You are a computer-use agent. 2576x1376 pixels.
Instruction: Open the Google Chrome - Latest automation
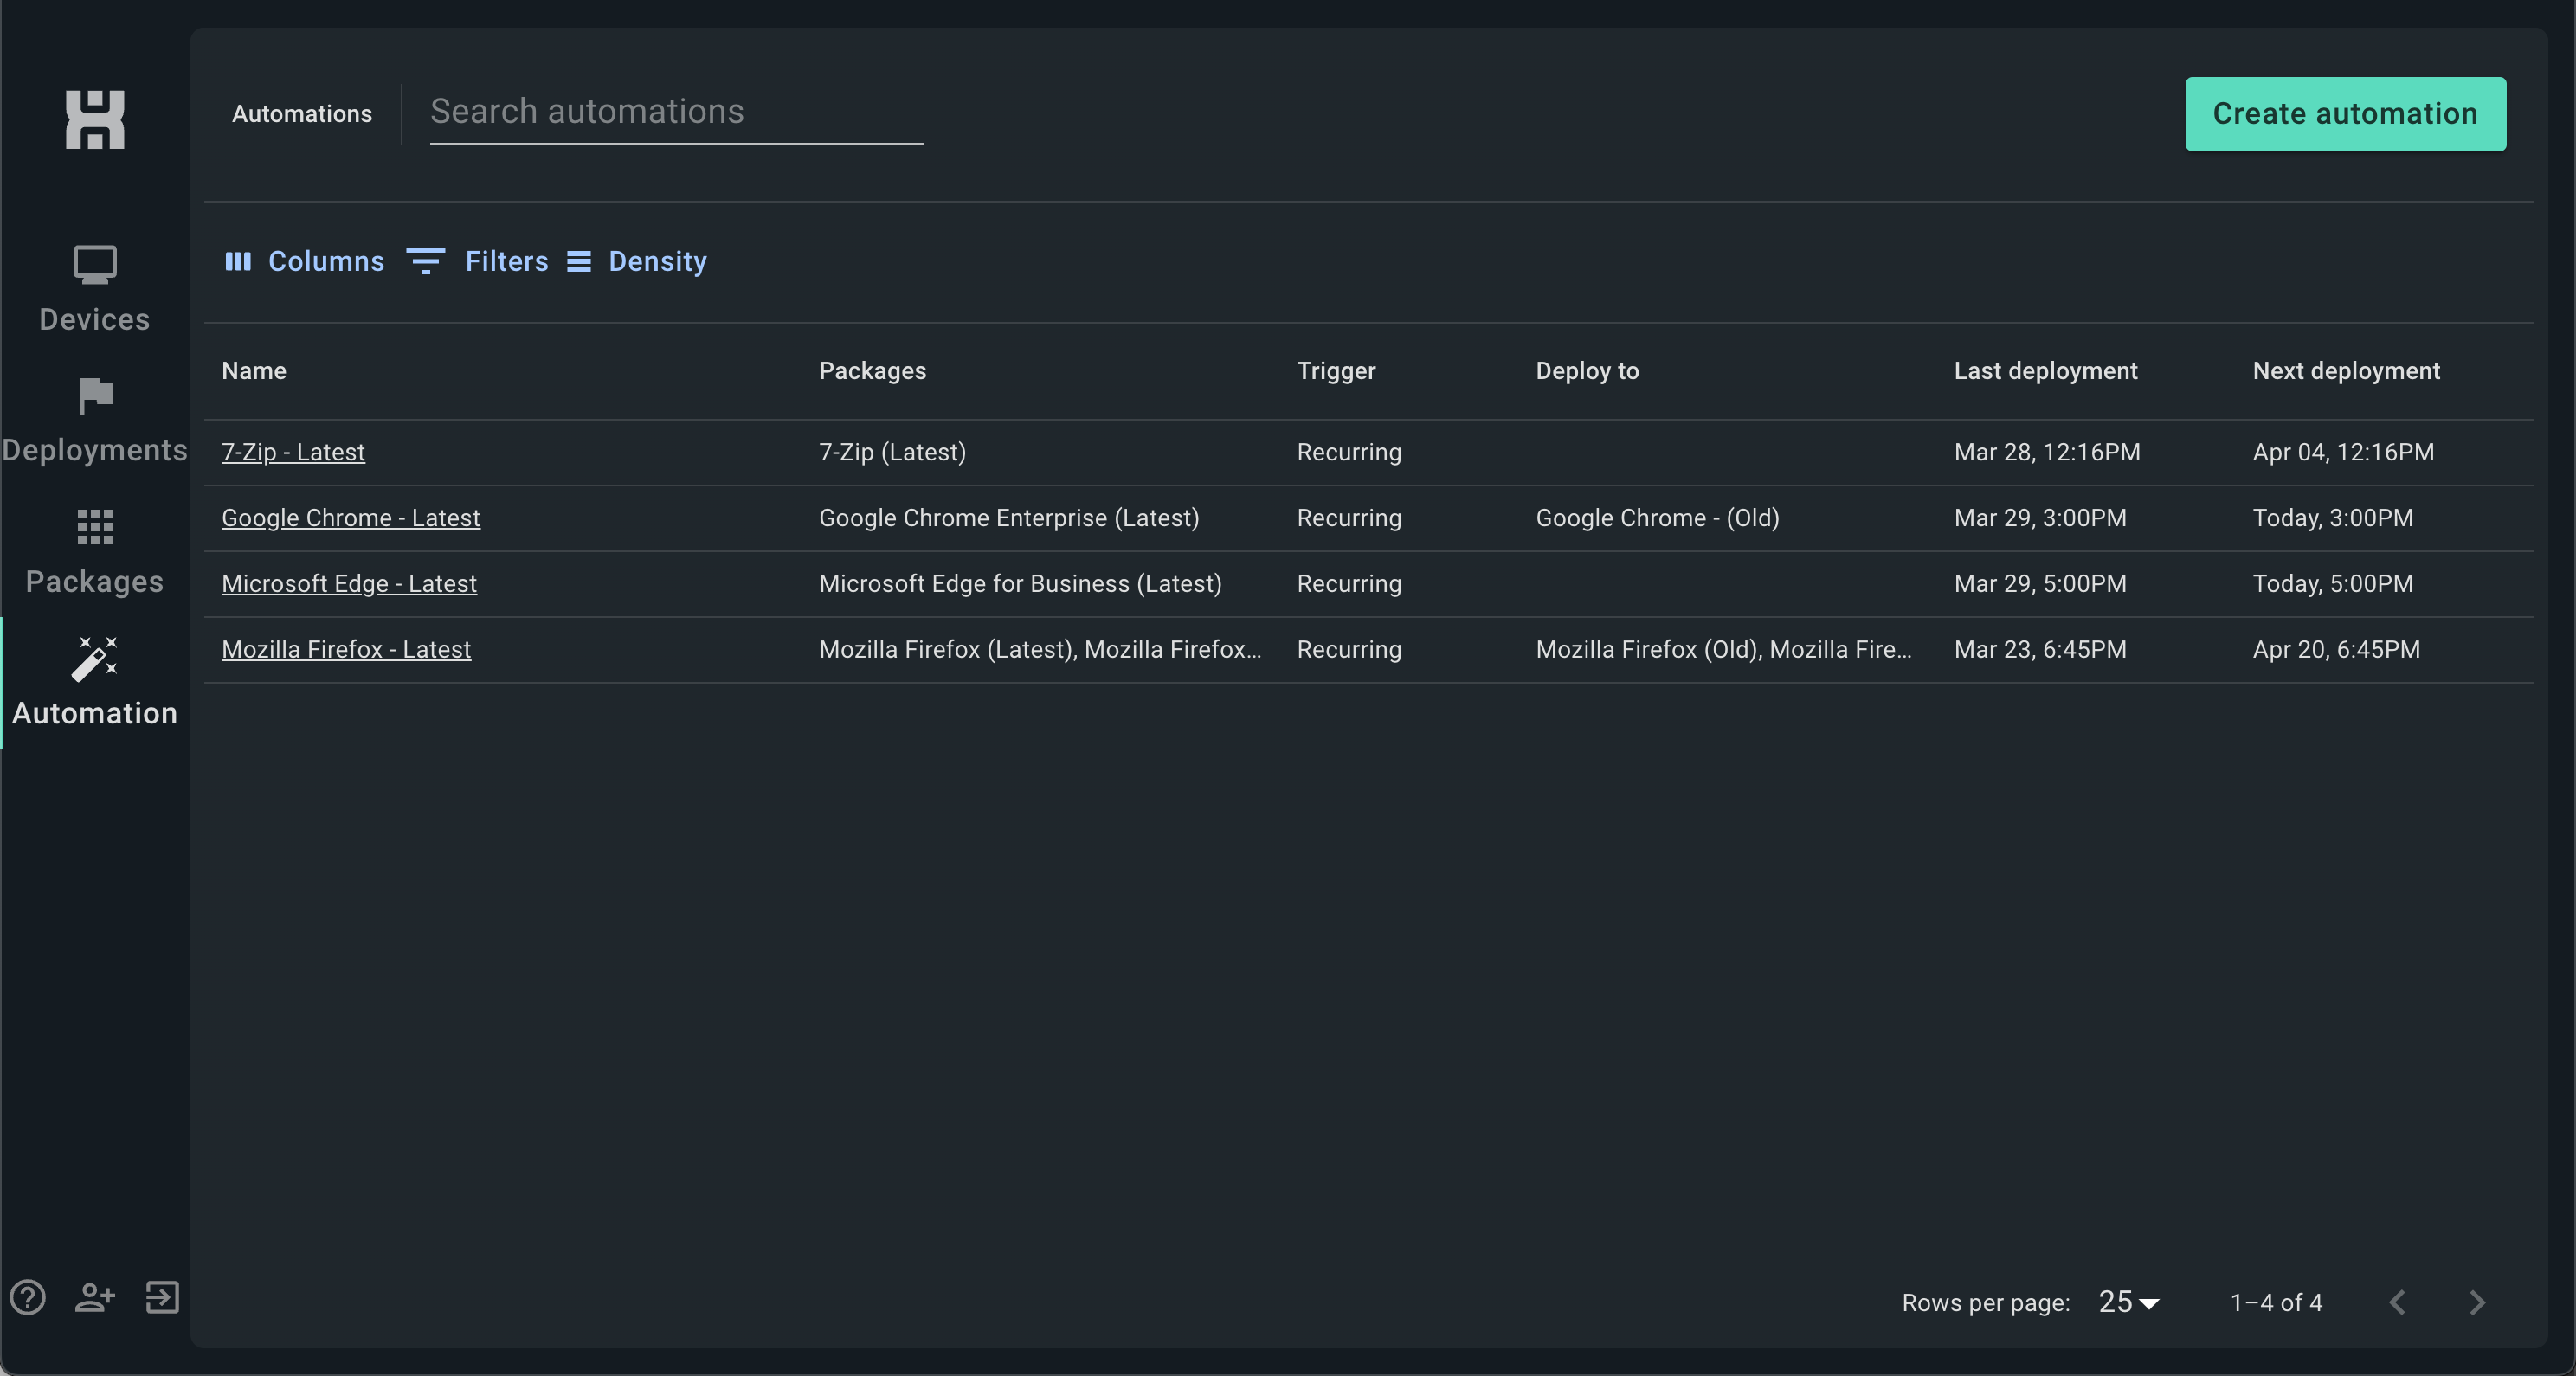[351, 518]
